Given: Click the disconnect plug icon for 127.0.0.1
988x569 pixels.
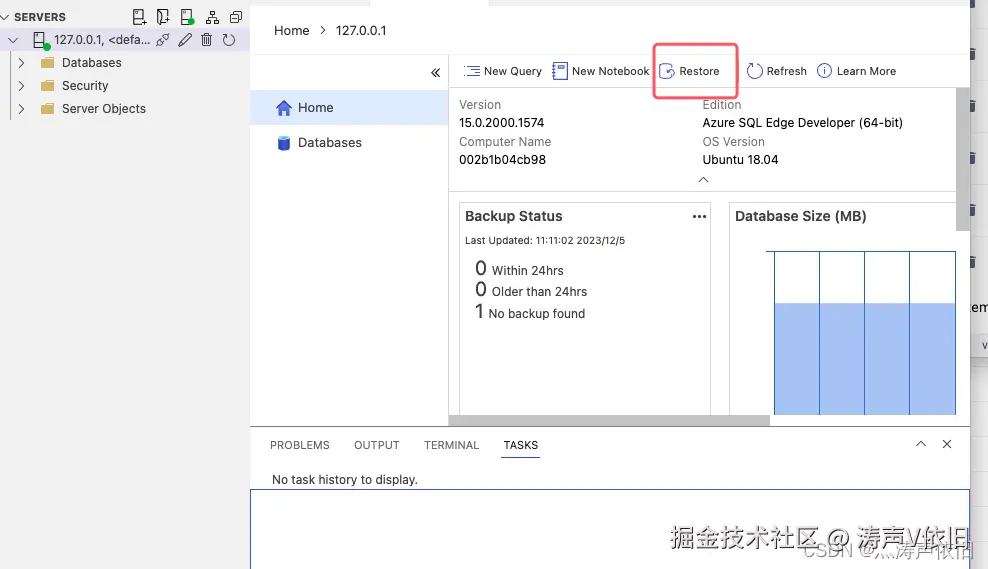Looking at the screenshot, I should [x=163, y=40].
